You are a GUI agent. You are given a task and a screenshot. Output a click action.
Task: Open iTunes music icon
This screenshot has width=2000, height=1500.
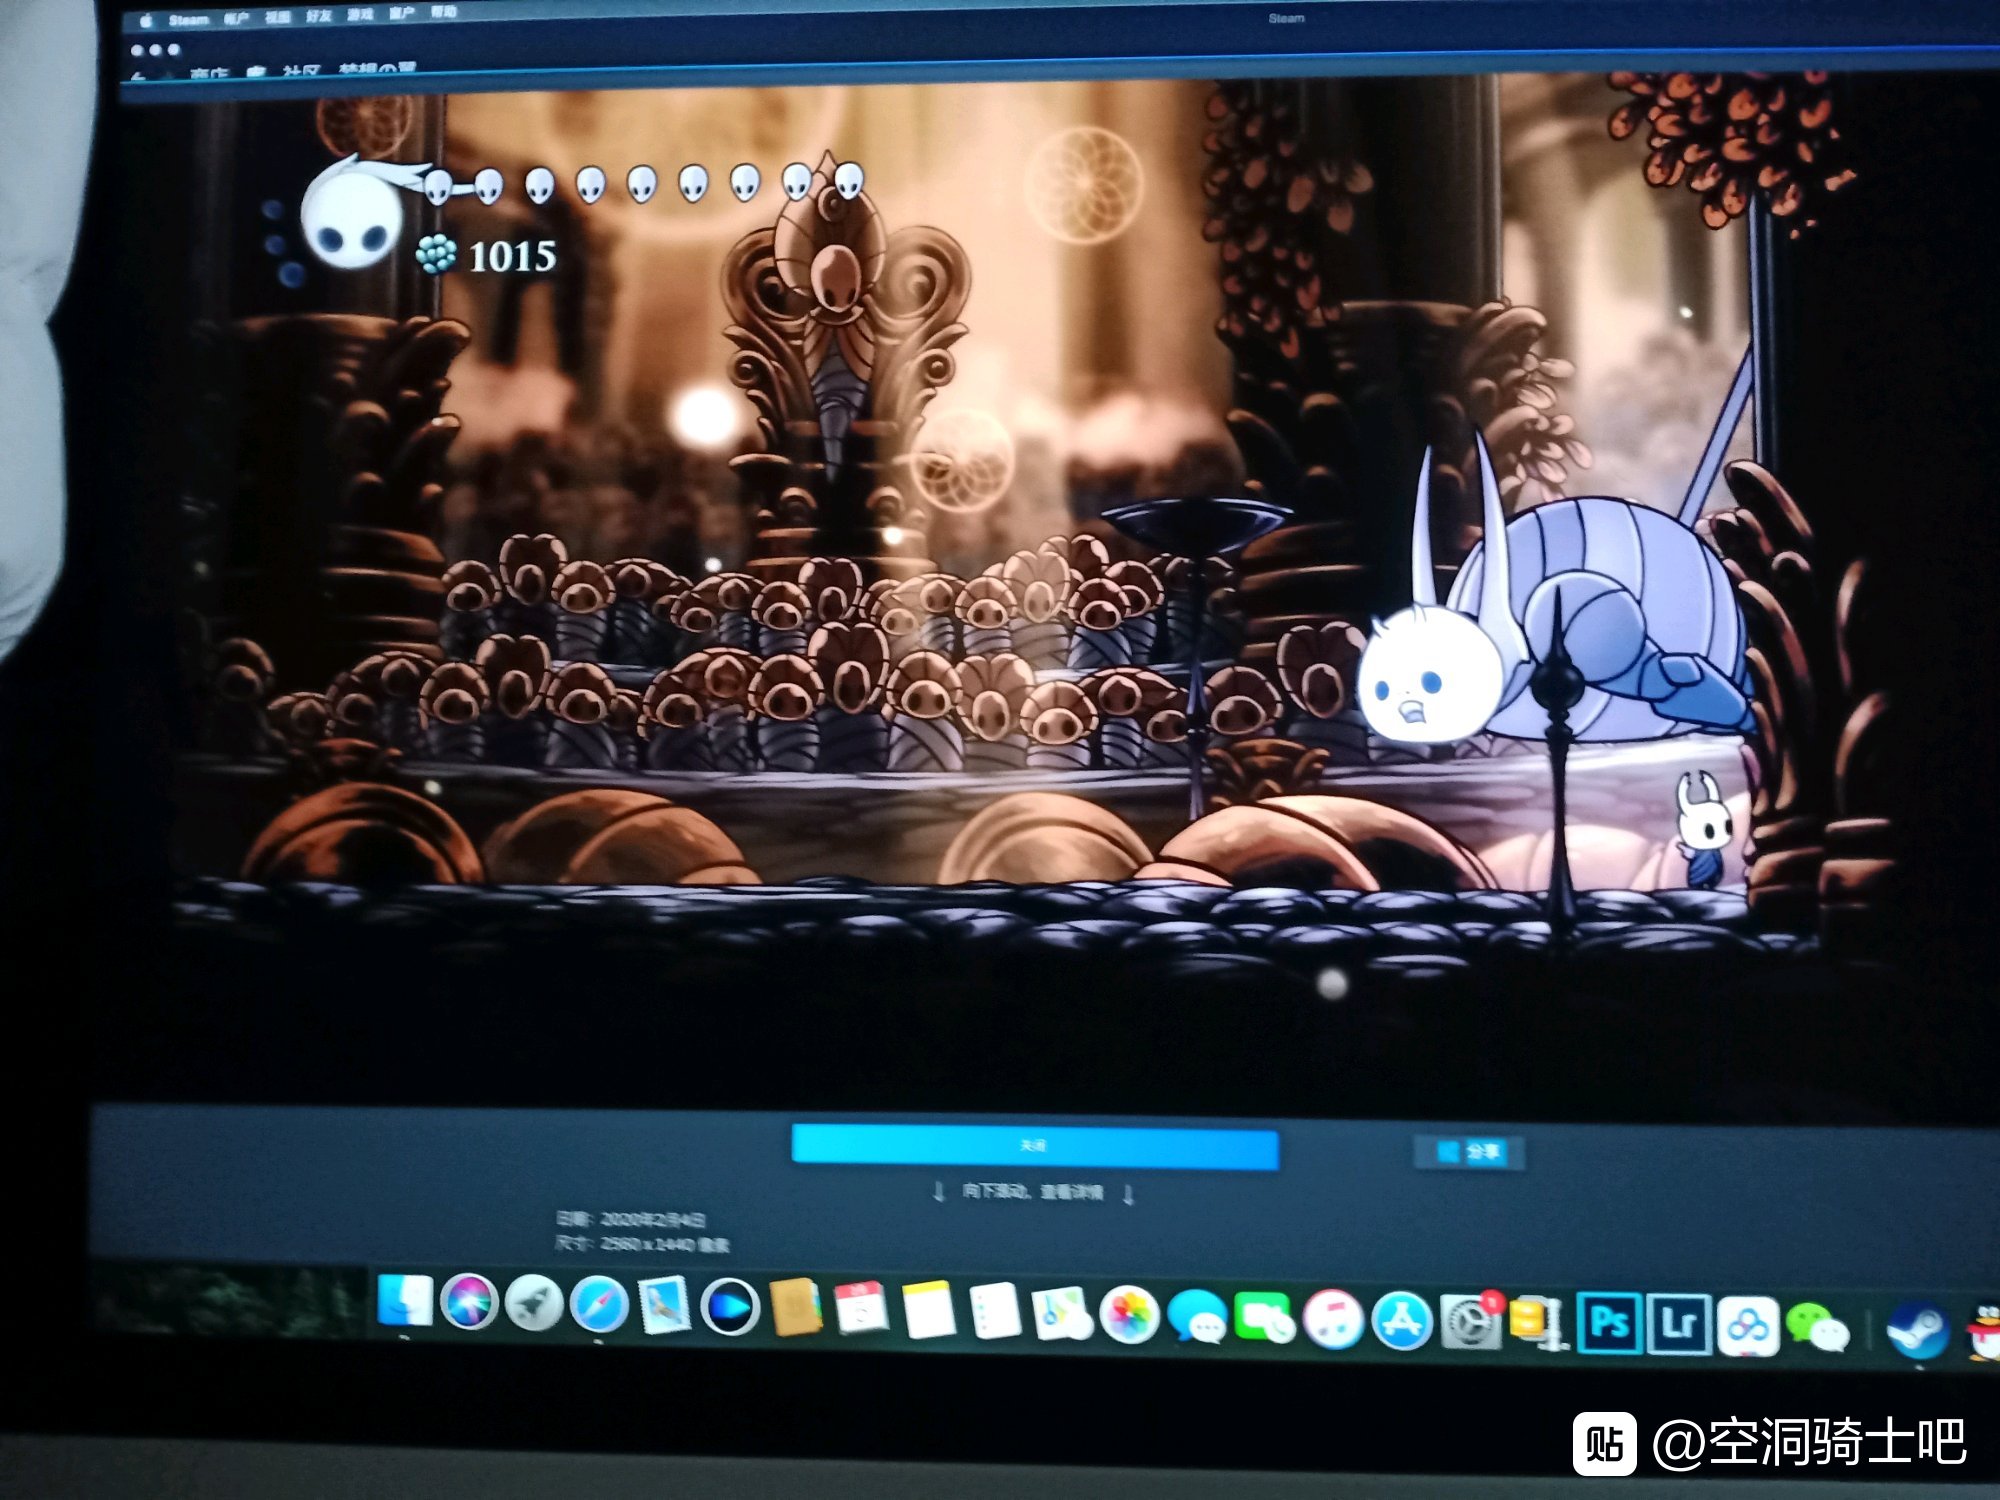(1332, 1319)
